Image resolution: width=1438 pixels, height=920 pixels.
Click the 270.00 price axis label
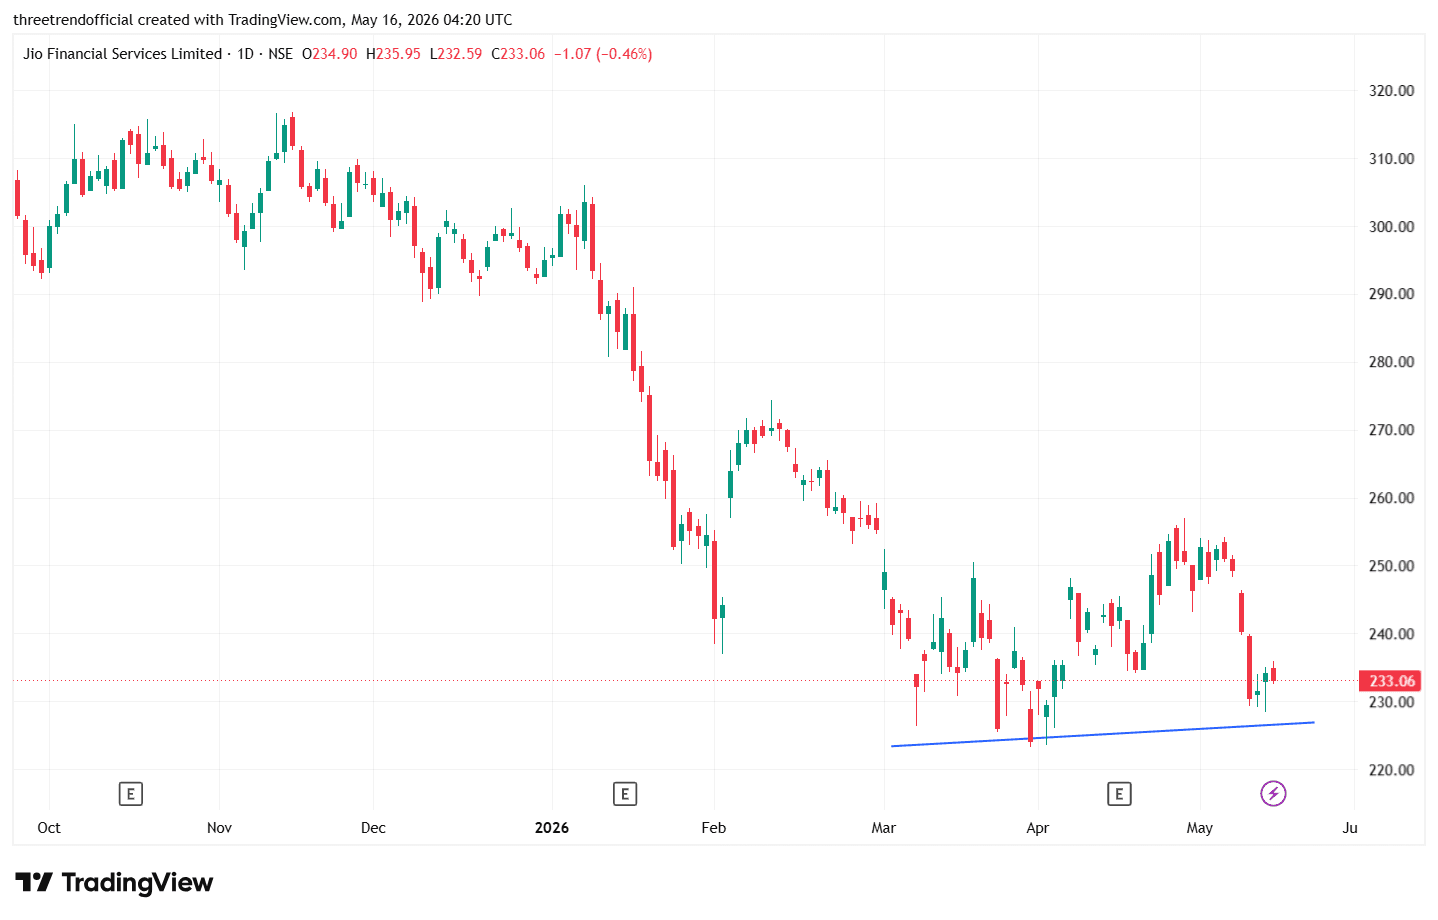pyautogui.click(x=1391, y=430)
